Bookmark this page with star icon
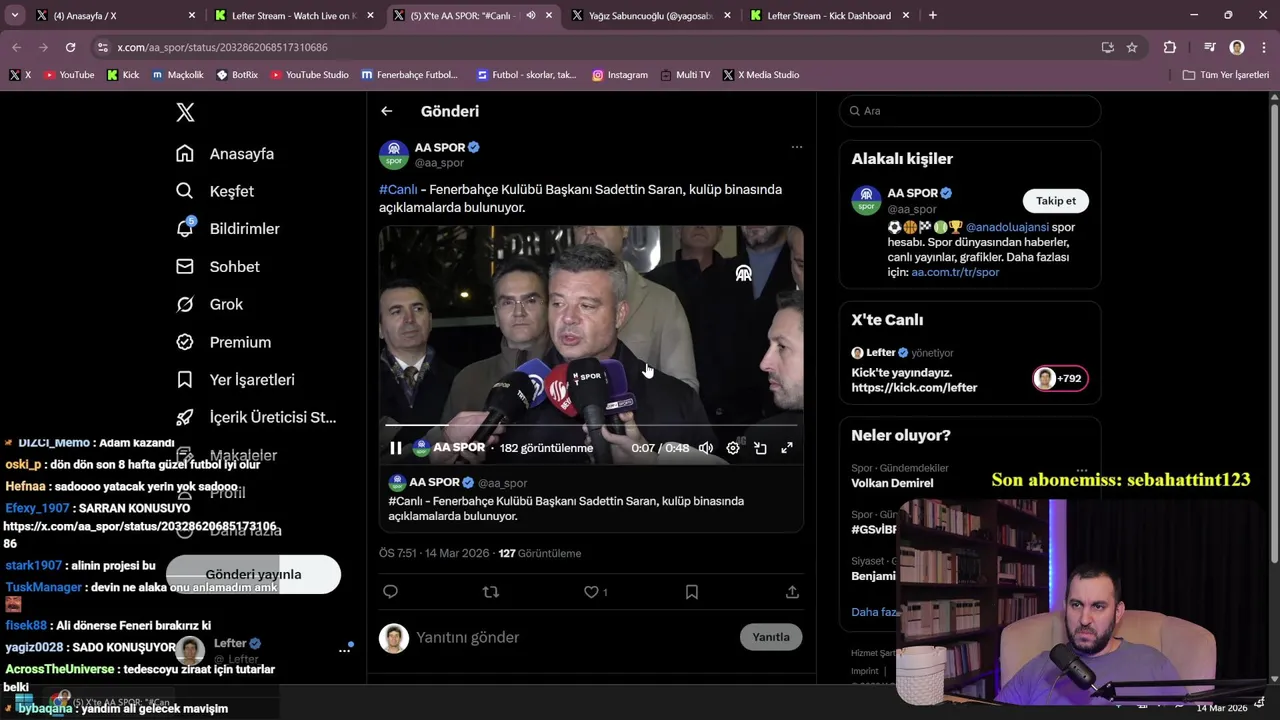The height and width of the screenshot is (720, 1280). (x=1132, y=47)
